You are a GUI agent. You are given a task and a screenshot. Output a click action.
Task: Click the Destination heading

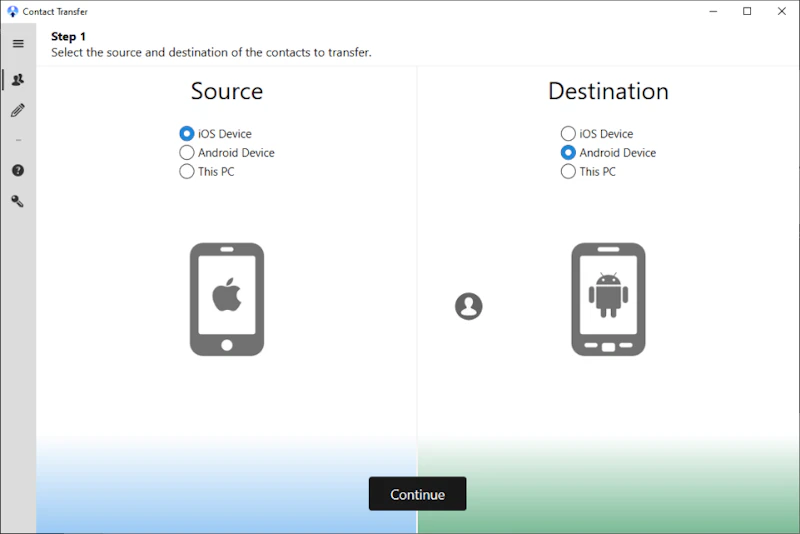click(608, 91)
